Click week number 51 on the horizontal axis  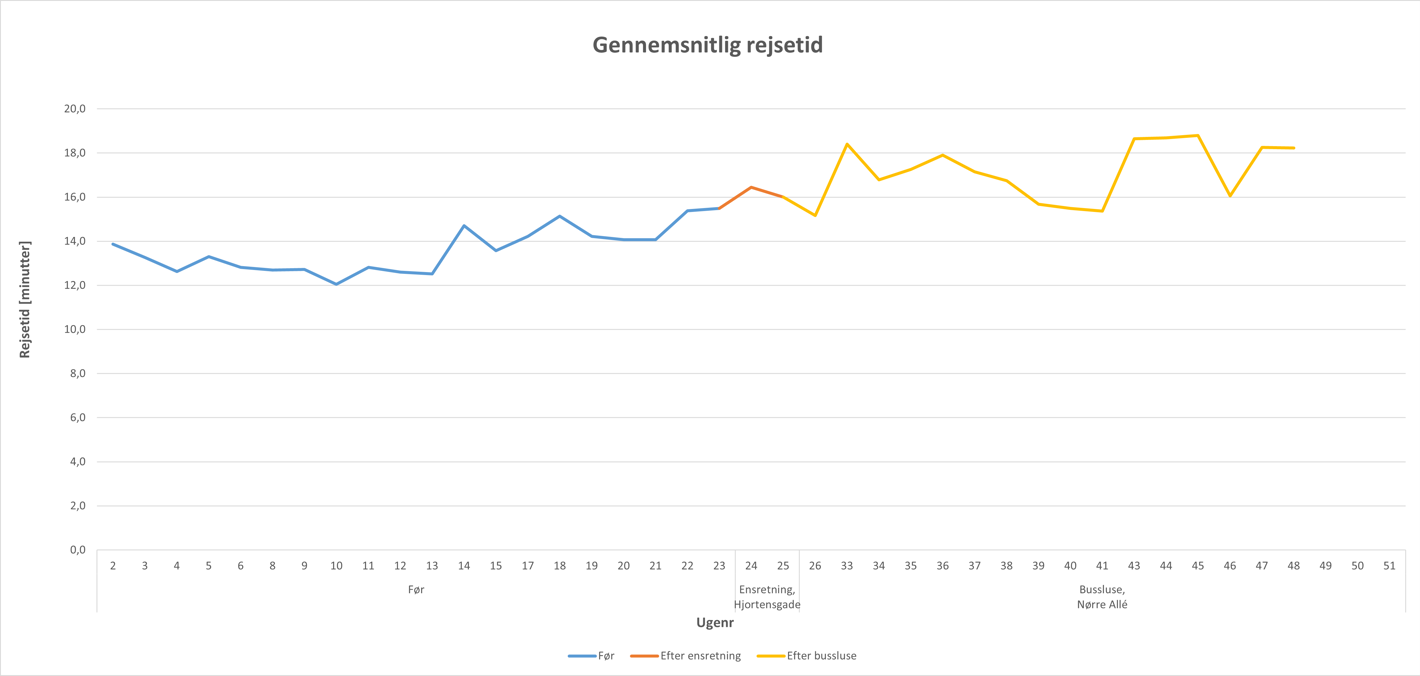pyautogui.click(x=1389, y=566)
